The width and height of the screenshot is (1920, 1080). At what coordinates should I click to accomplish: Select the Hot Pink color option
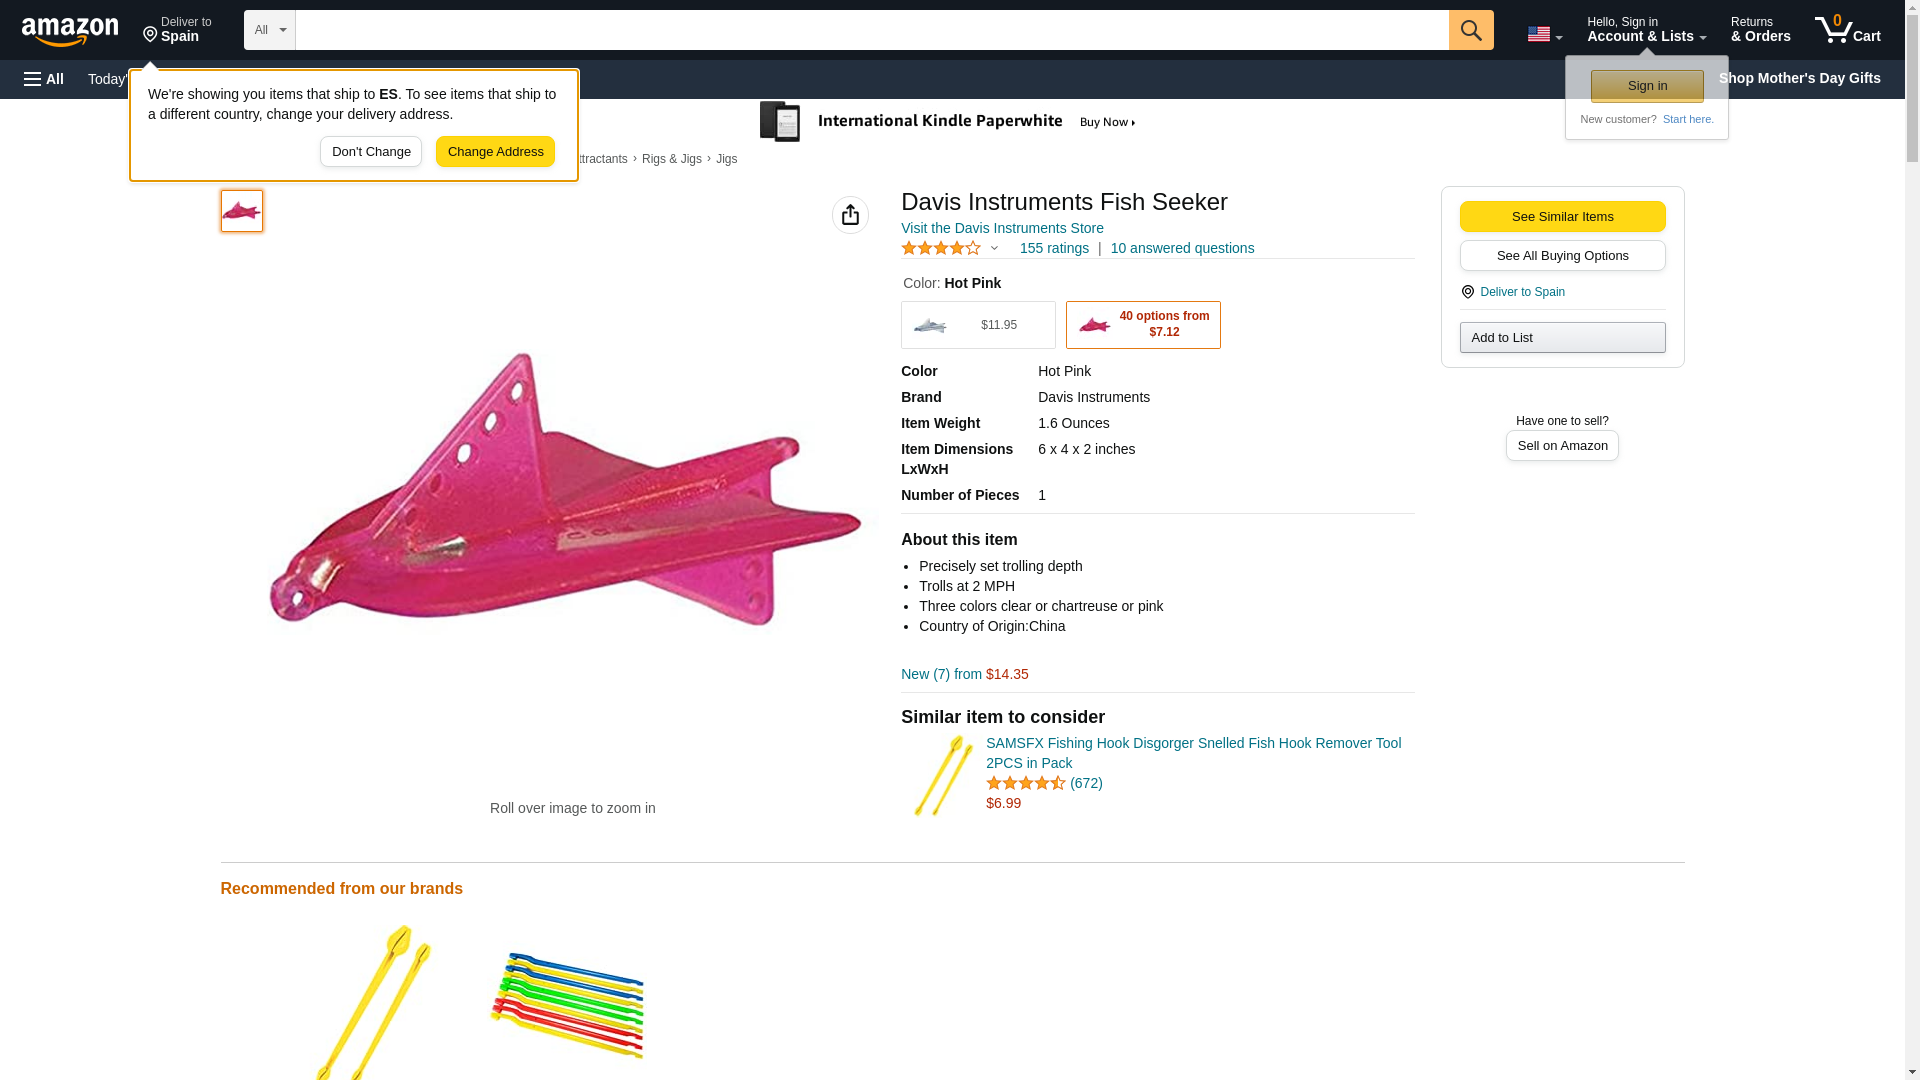1142,325
